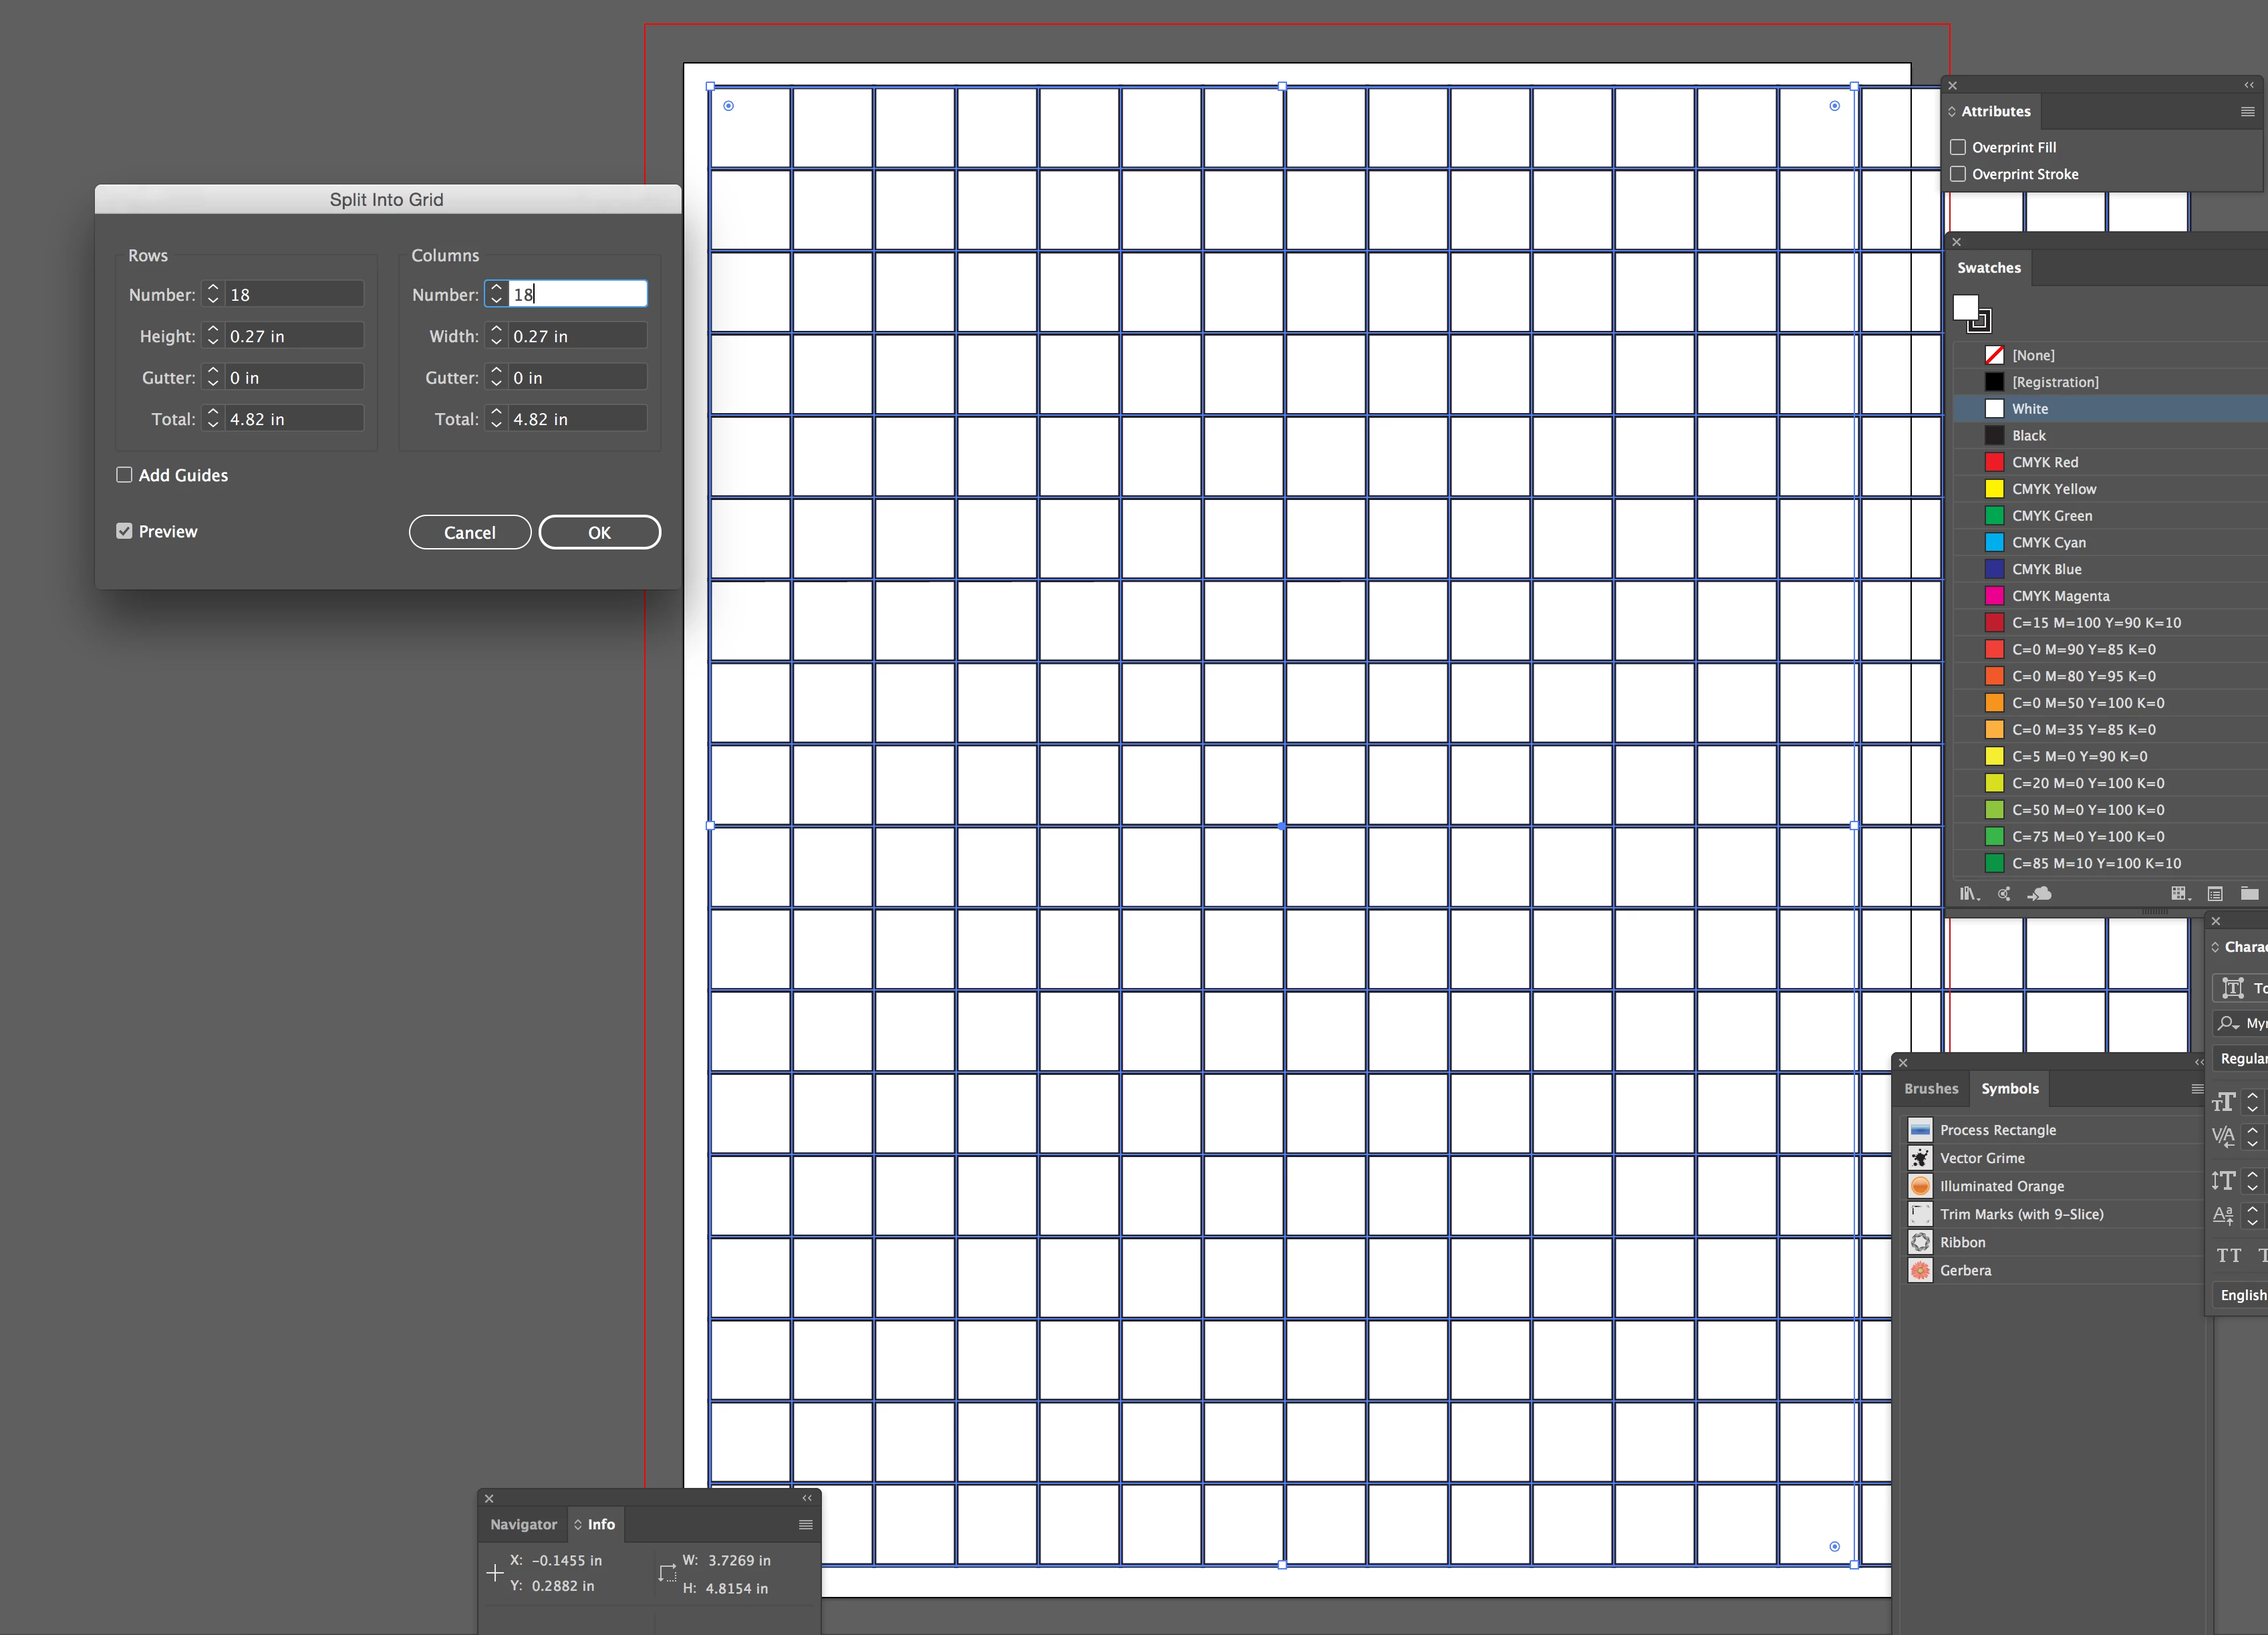Open the Swatch Libraries menu icon

[1968, 894]
